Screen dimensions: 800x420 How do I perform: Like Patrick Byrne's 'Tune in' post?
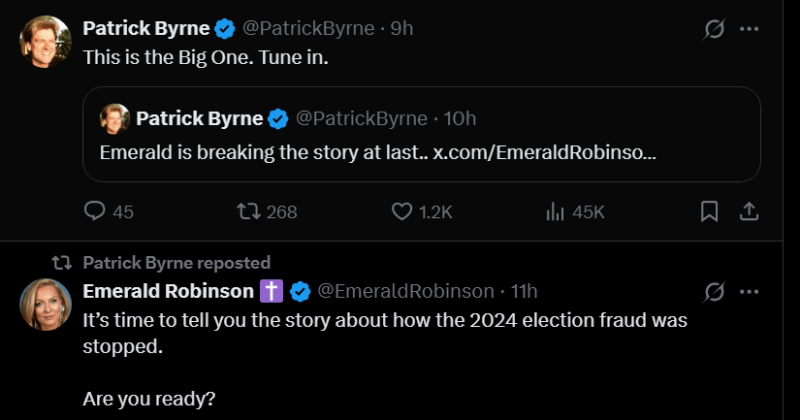[402, 211]
